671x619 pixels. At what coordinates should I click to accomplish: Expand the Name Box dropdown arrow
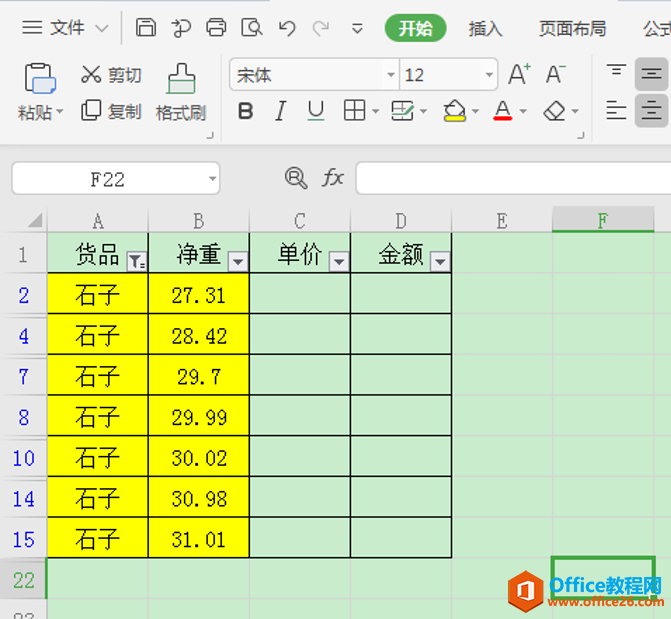coord(212,179)
